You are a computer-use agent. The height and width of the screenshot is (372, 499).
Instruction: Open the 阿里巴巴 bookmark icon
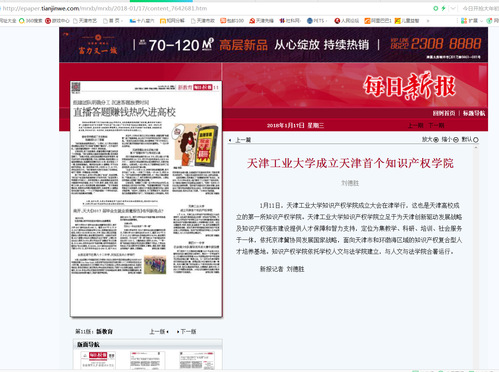point(367,21)
